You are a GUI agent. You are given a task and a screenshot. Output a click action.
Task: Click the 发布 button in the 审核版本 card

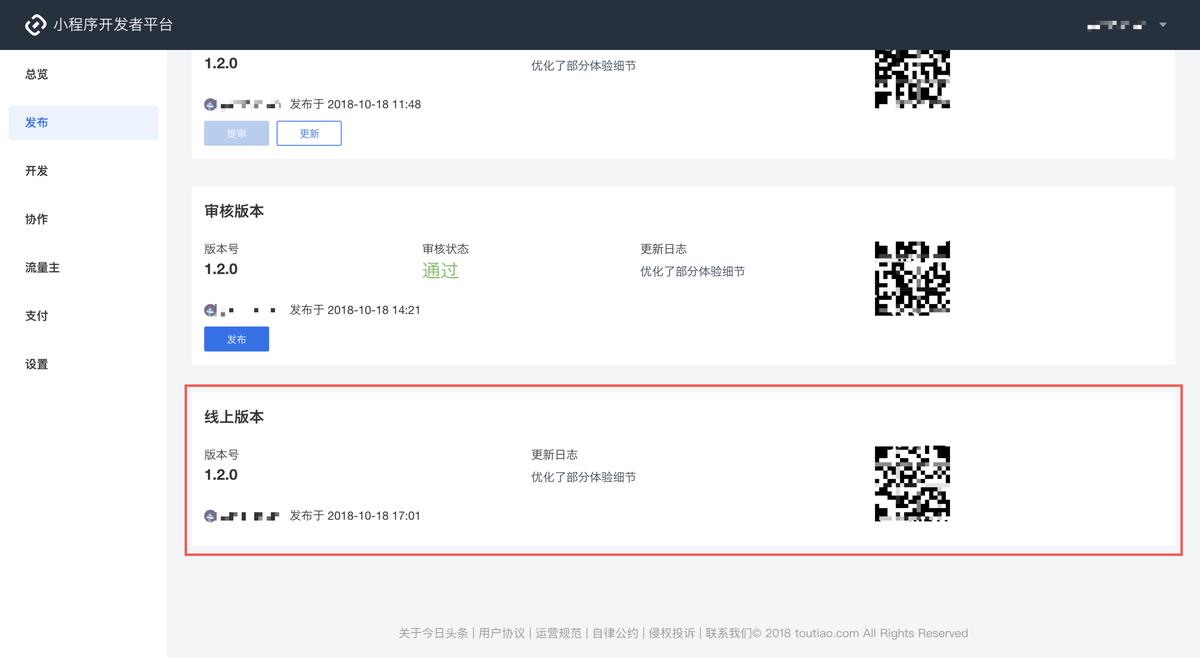pyautogui.click(x=236, y=338)
